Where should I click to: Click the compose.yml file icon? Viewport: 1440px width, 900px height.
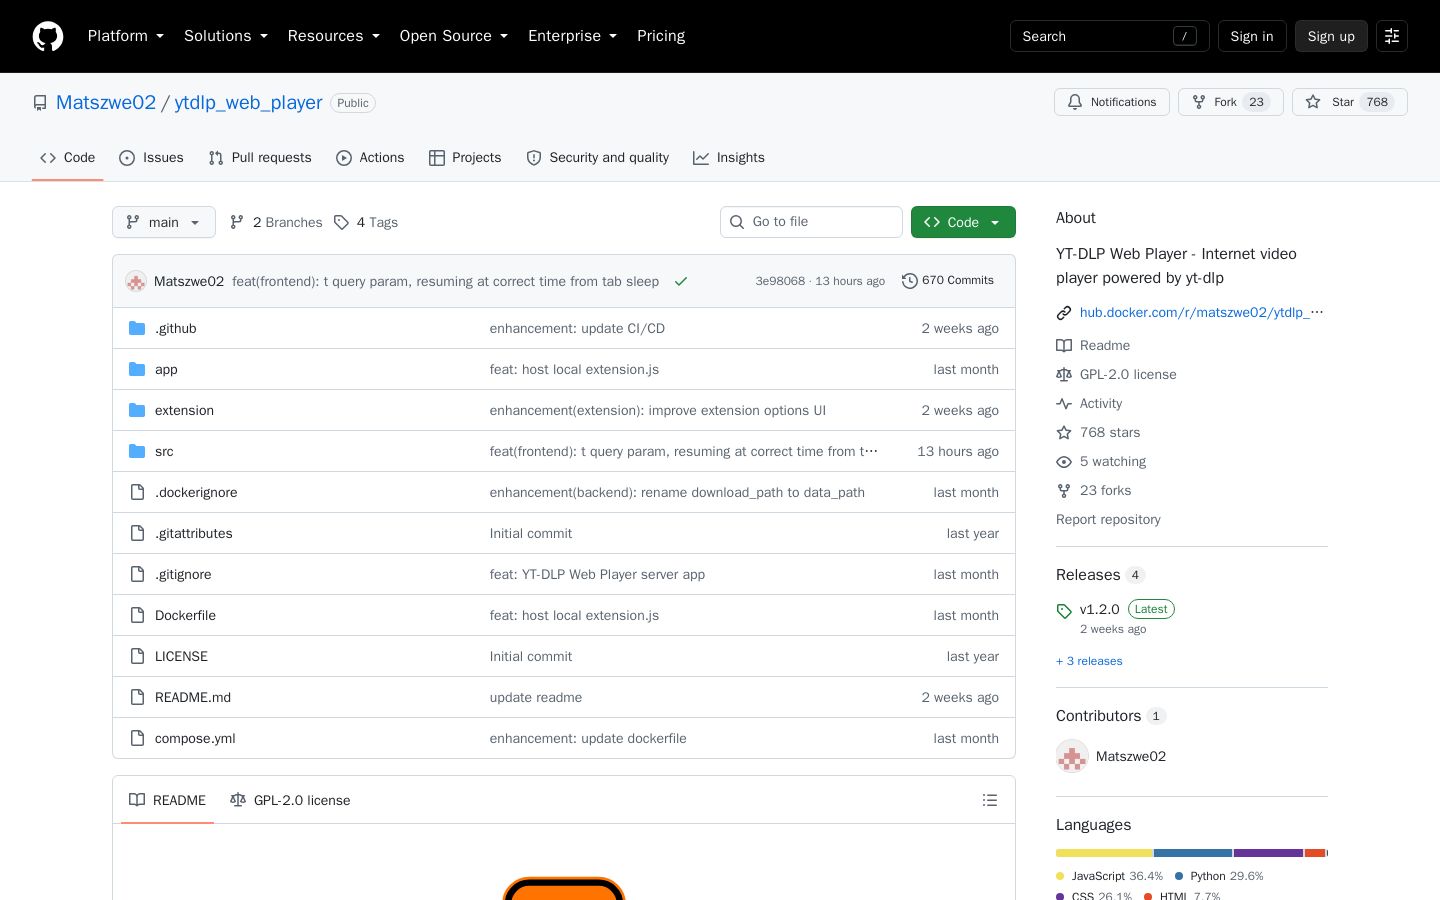coord(137,738)
